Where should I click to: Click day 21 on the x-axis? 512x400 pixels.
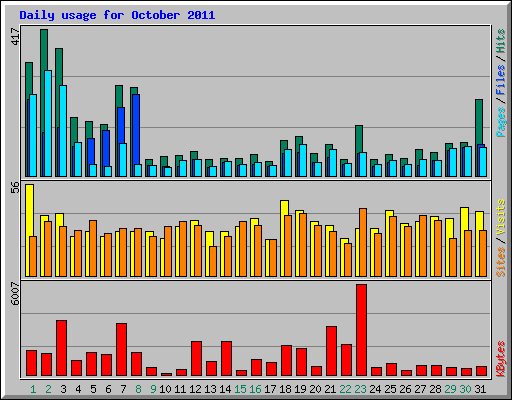330,389
